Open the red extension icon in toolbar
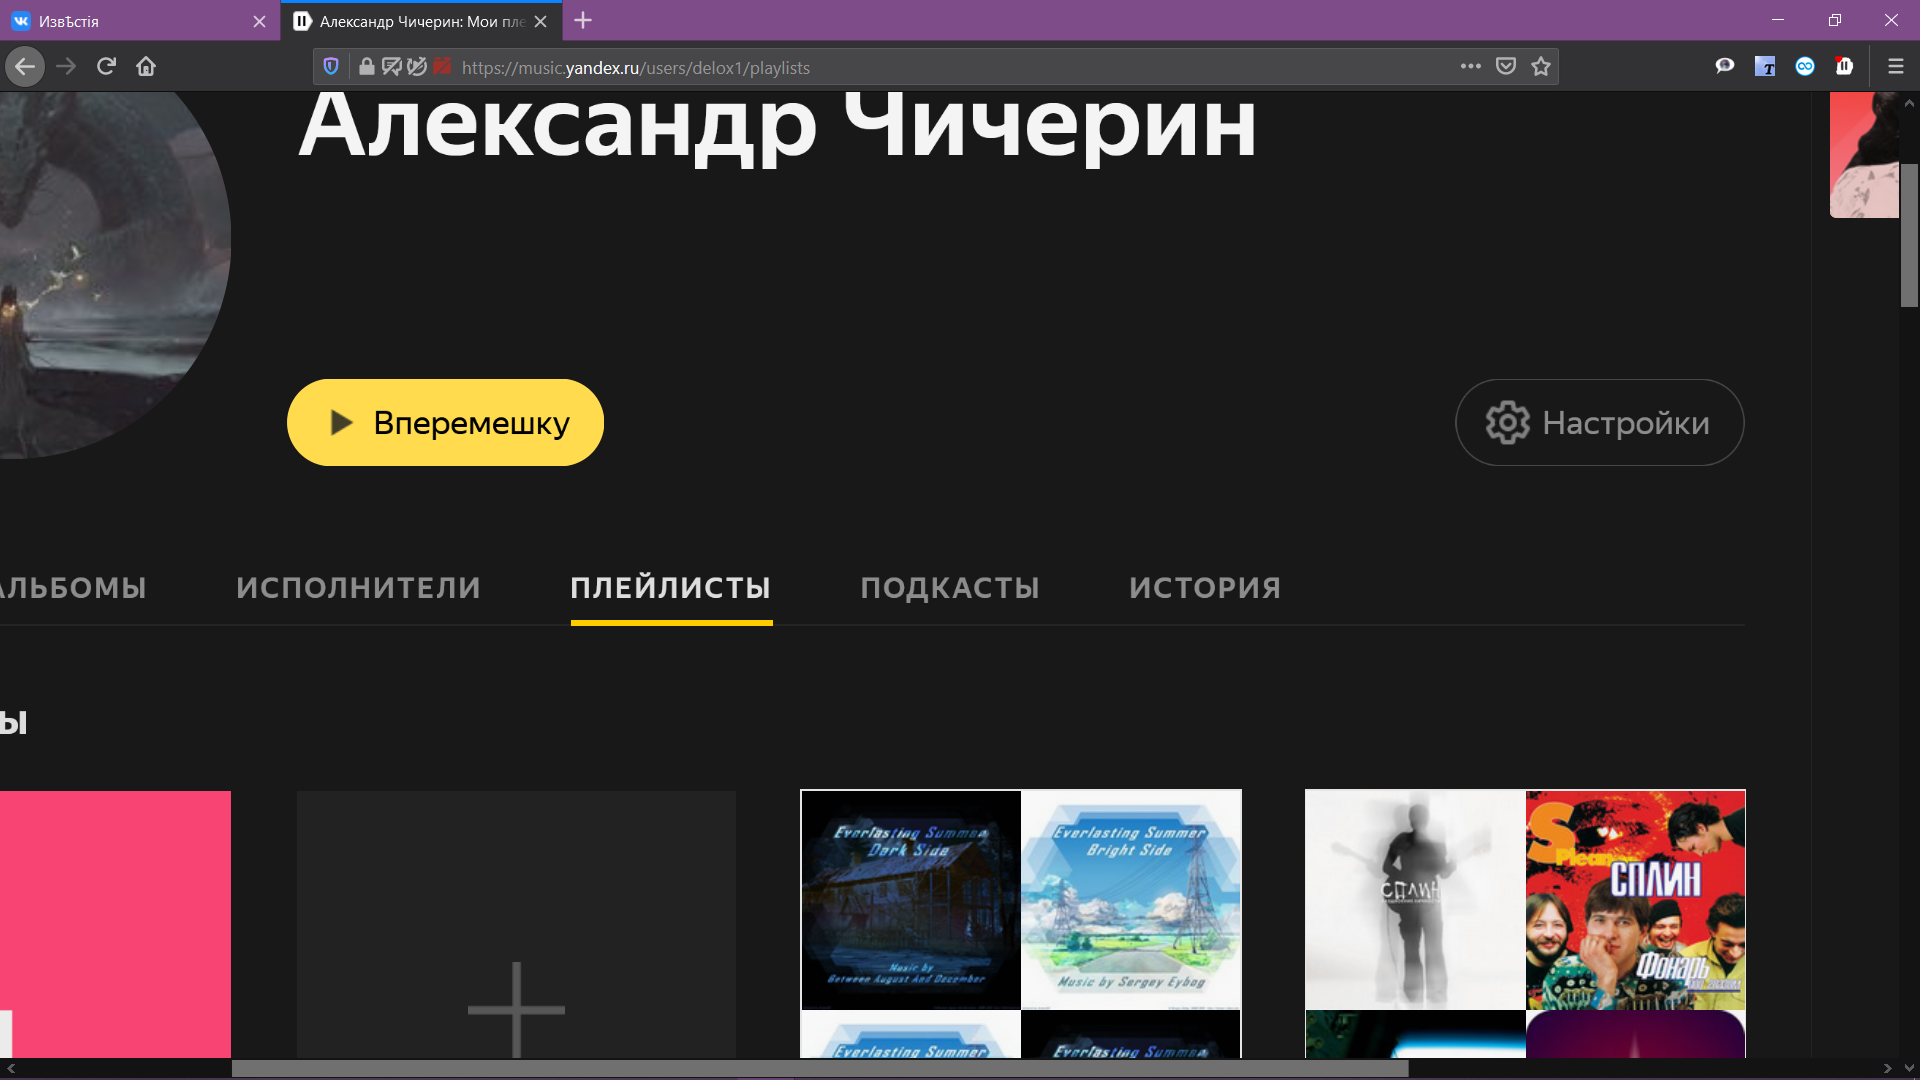This screenshot has width=1920, height=1080. [x=1845, y=66]
